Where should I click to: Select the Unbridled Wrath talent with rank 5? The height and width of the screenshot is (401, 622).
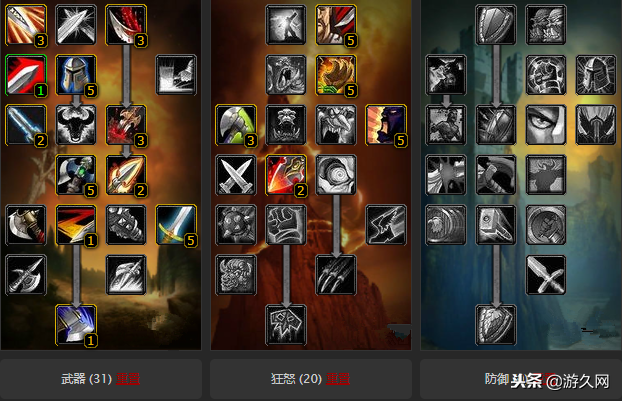click(336, 75)
